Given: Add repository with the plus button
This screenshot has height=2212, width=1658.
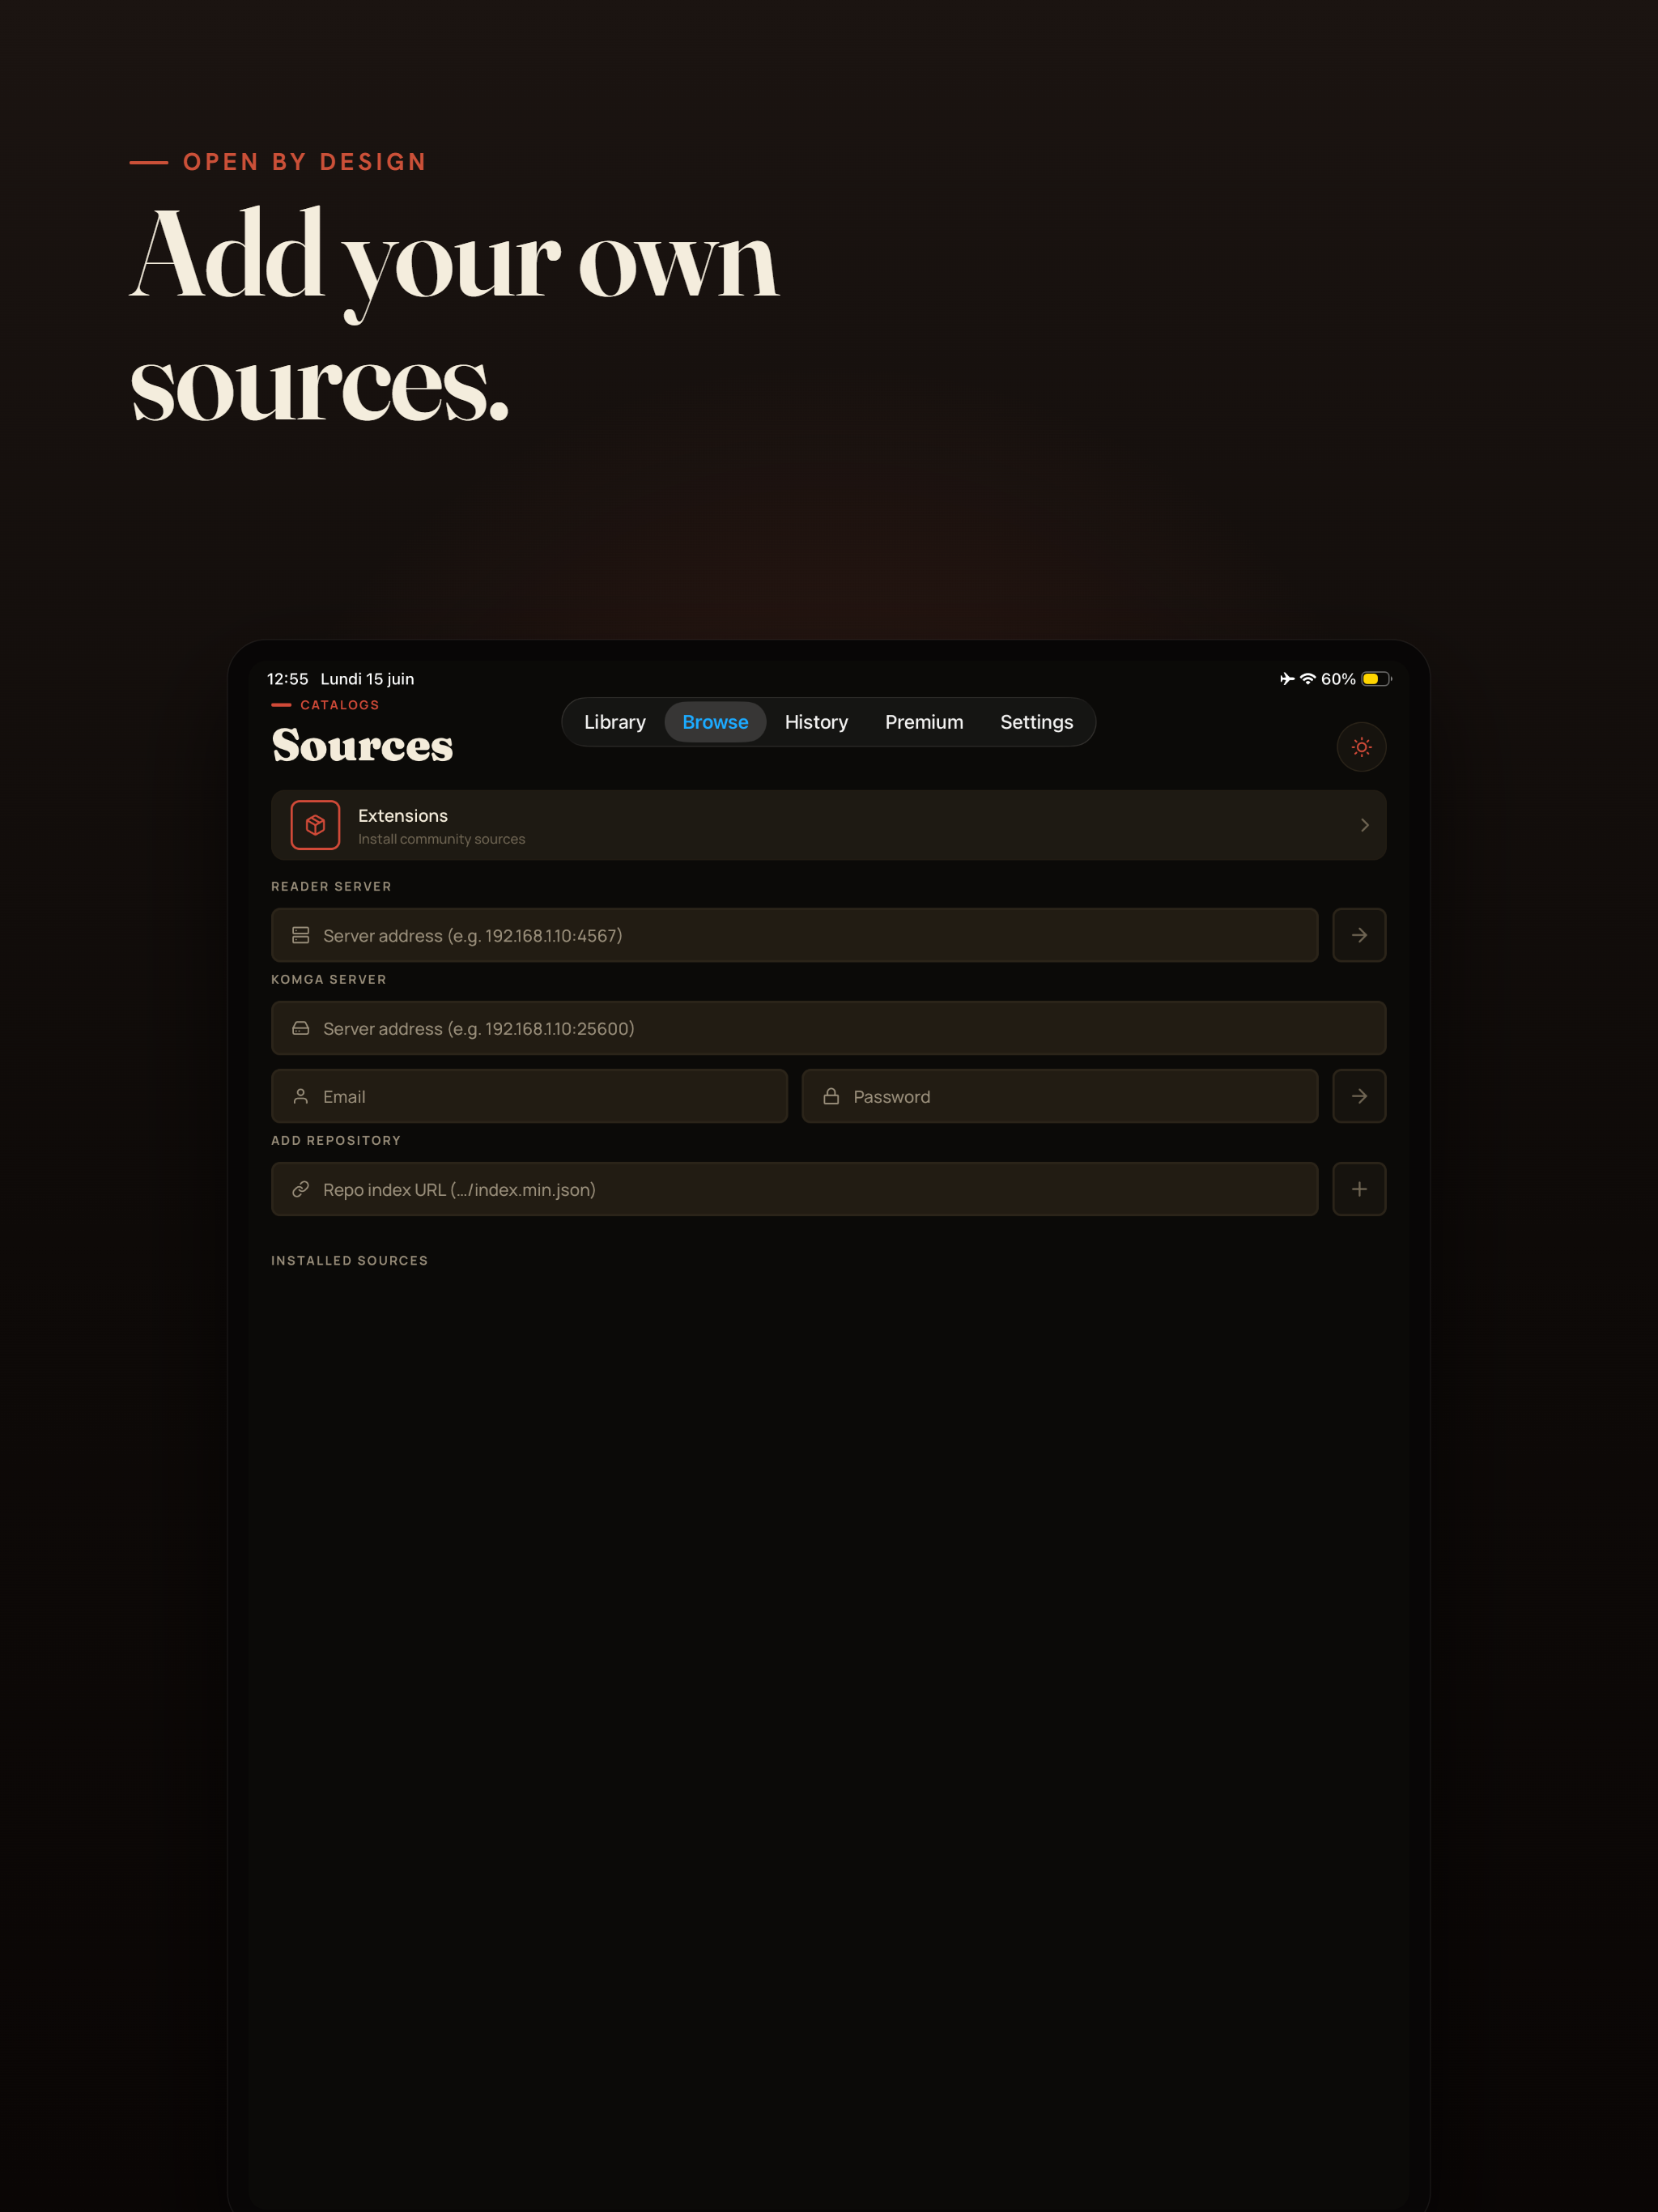Looking at the screenshot, I should click(1359, 1189).
